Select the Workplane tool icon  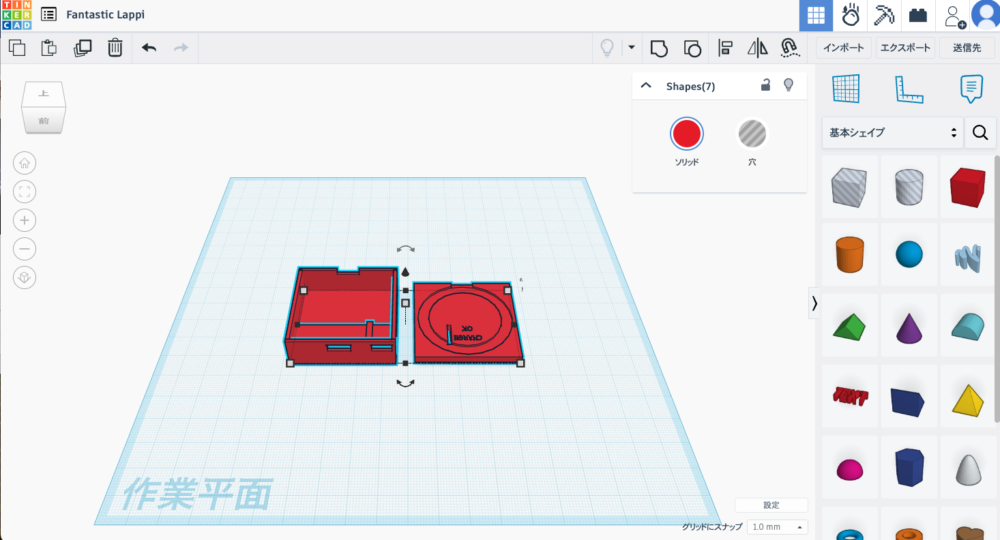point(846,89)
